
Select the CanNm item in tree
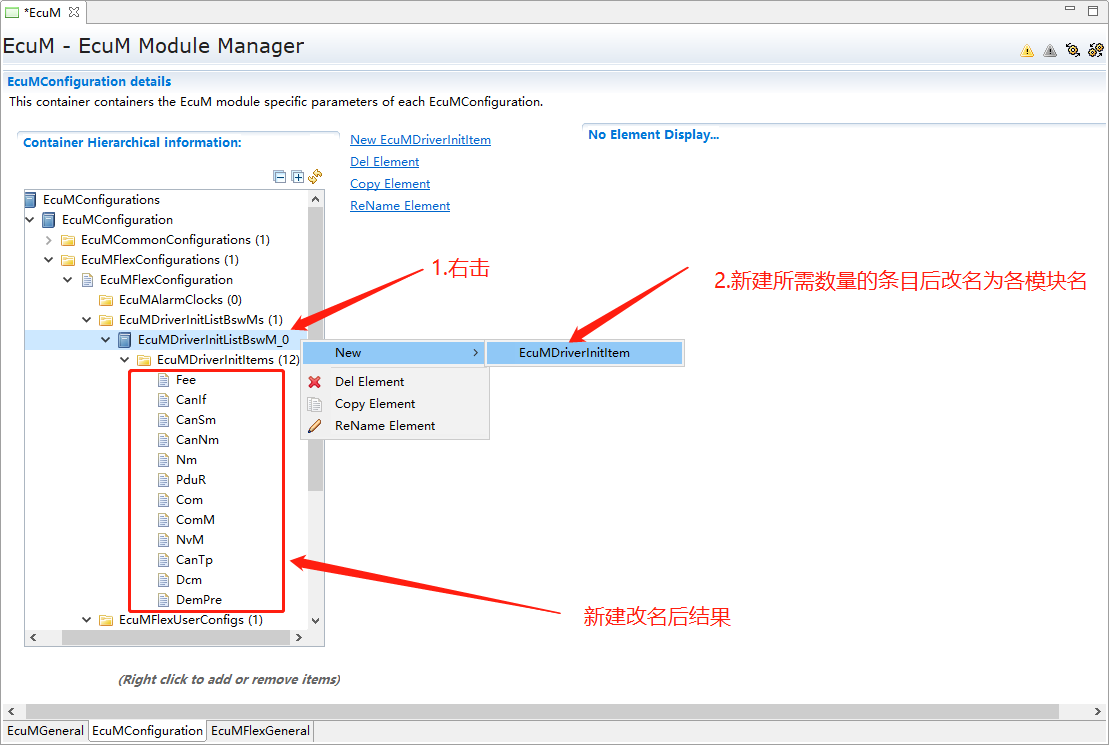coord(197,440)
